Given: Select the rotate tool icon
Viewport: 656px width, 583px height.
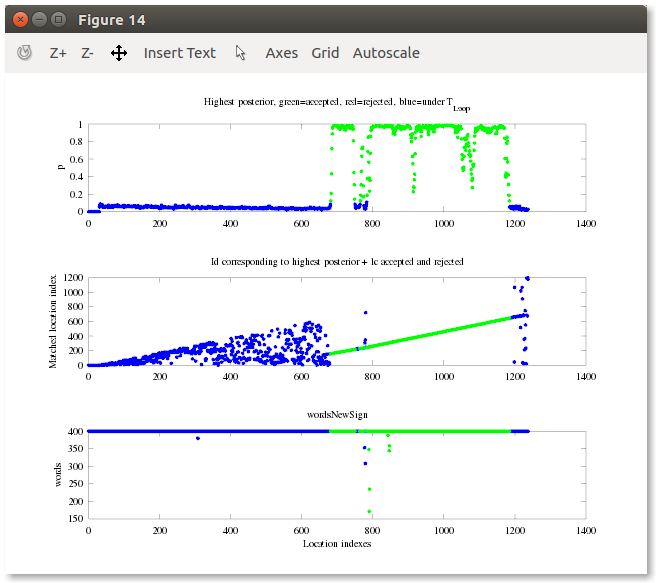Looking at the screenshot, I should (25, 53).
